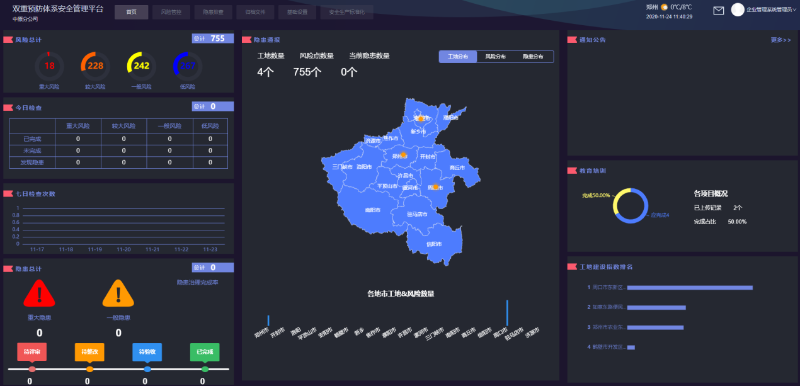Click the yellow gauge showing 242
This screenshot has width=800, height=386.
pos(141,65)
